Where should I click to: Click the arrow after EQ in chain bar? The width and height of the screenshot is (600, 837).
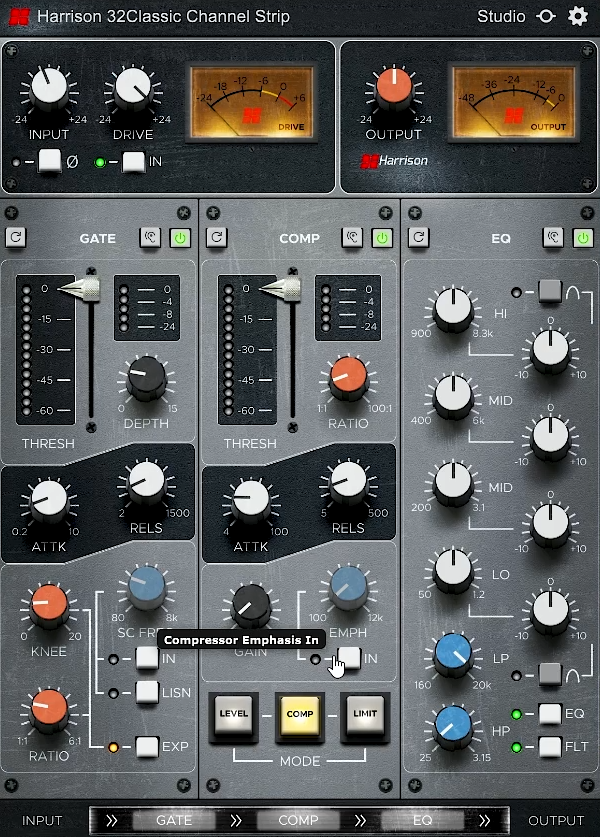(x=484, y=820)
